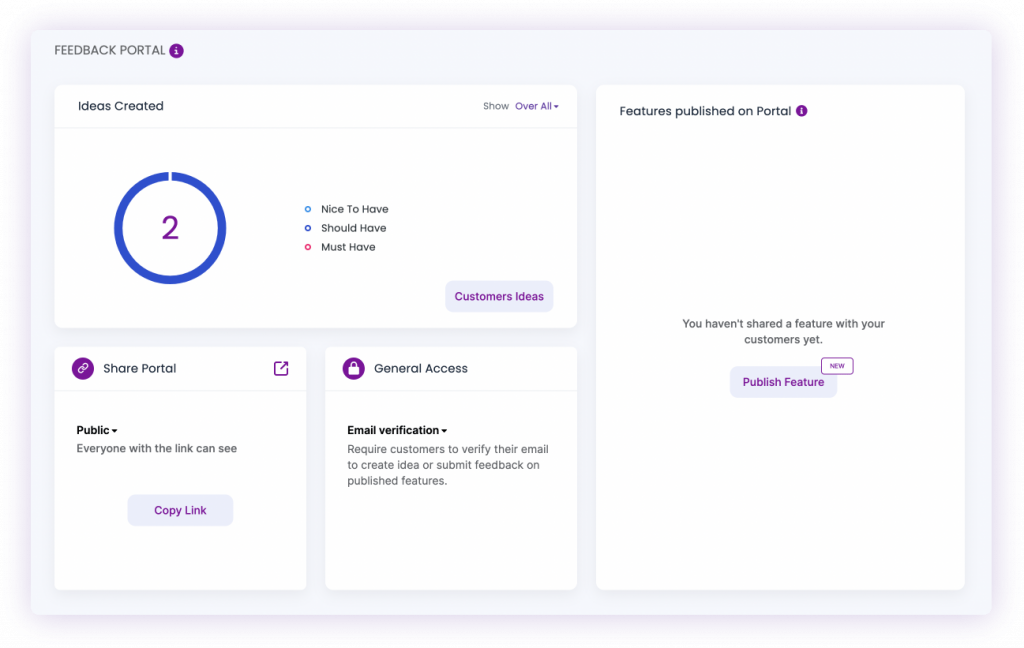Image resolution: width=1024 pixels, height=648 pixels.
Task: Expand the Public access level dropdown
Action: [95, 430]
